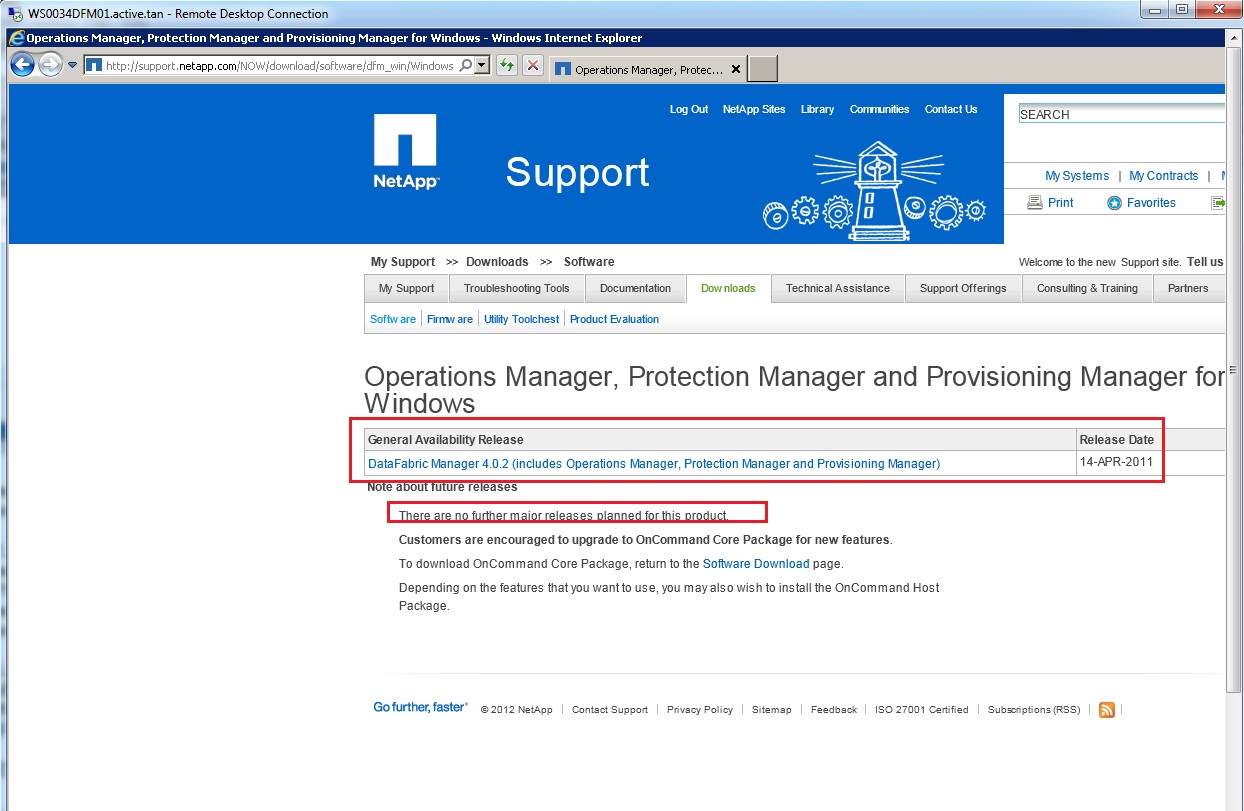Viewport: 1244px width, 811px height.
Task: Open the Troubleshooting Tools tab
Action: (x=516, y=289)
